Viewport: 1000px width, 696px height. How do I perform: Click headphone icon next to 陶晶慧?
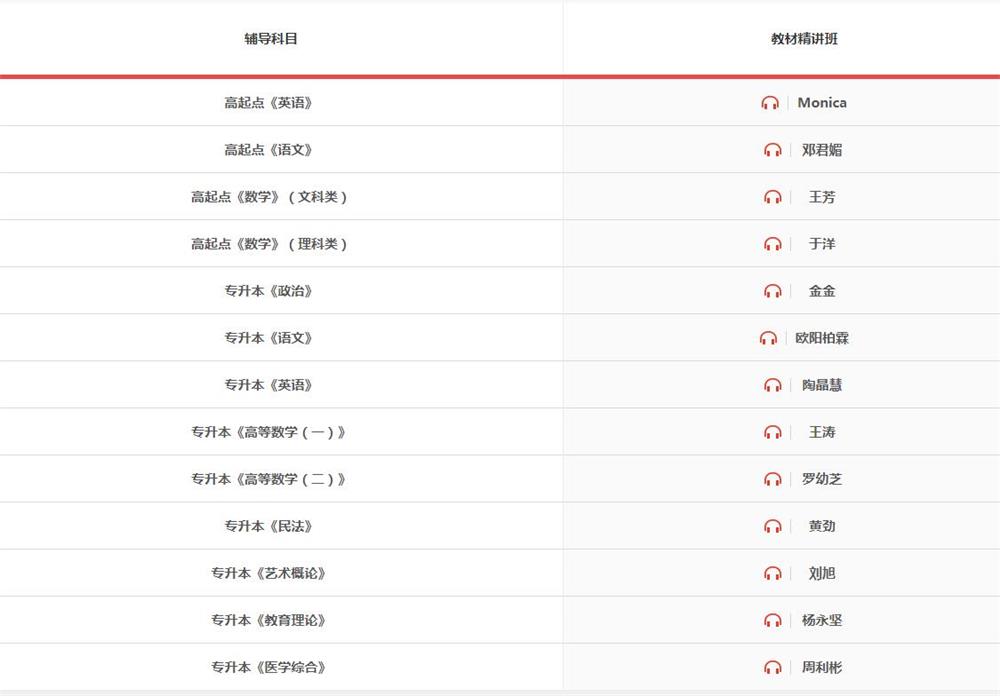tap(772, 385)
